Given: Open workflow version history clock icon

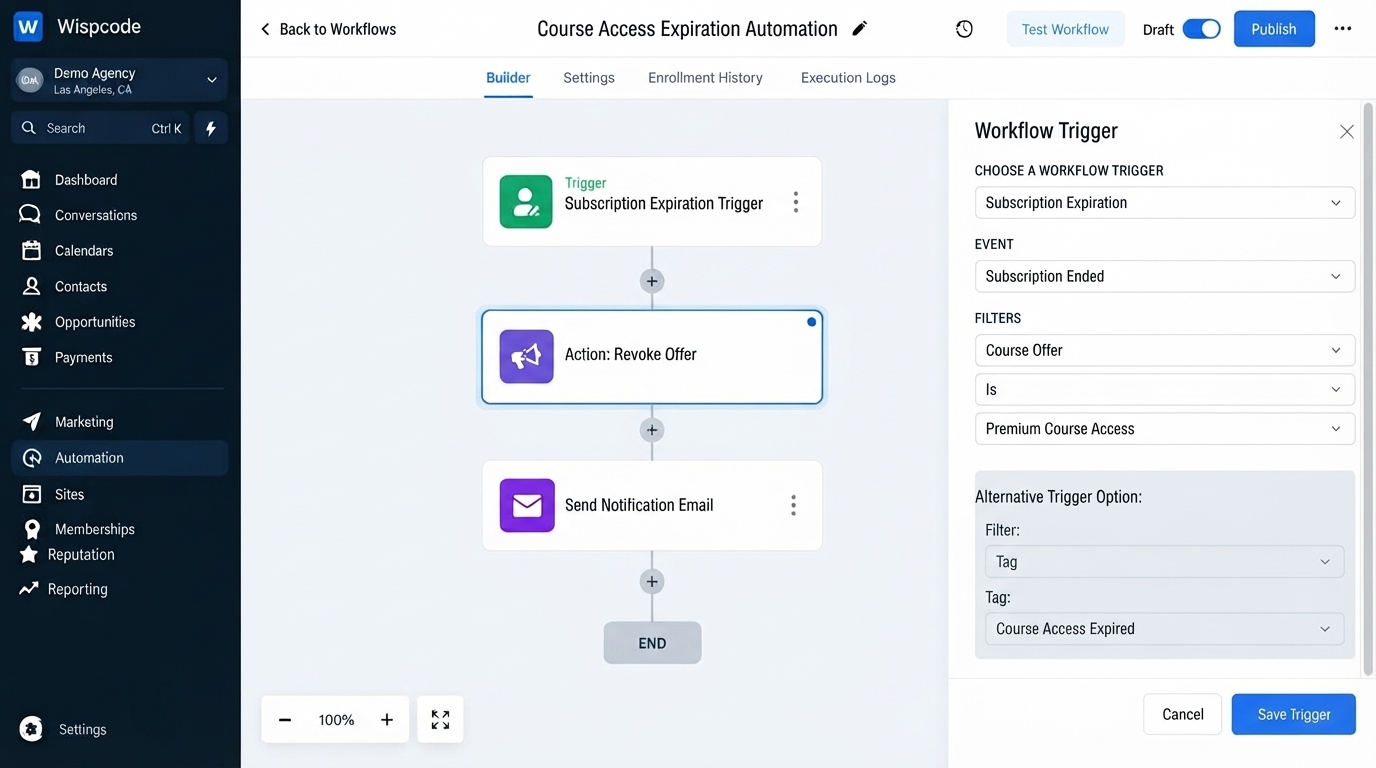Looking at the screenshot, I should click(964, 29).
